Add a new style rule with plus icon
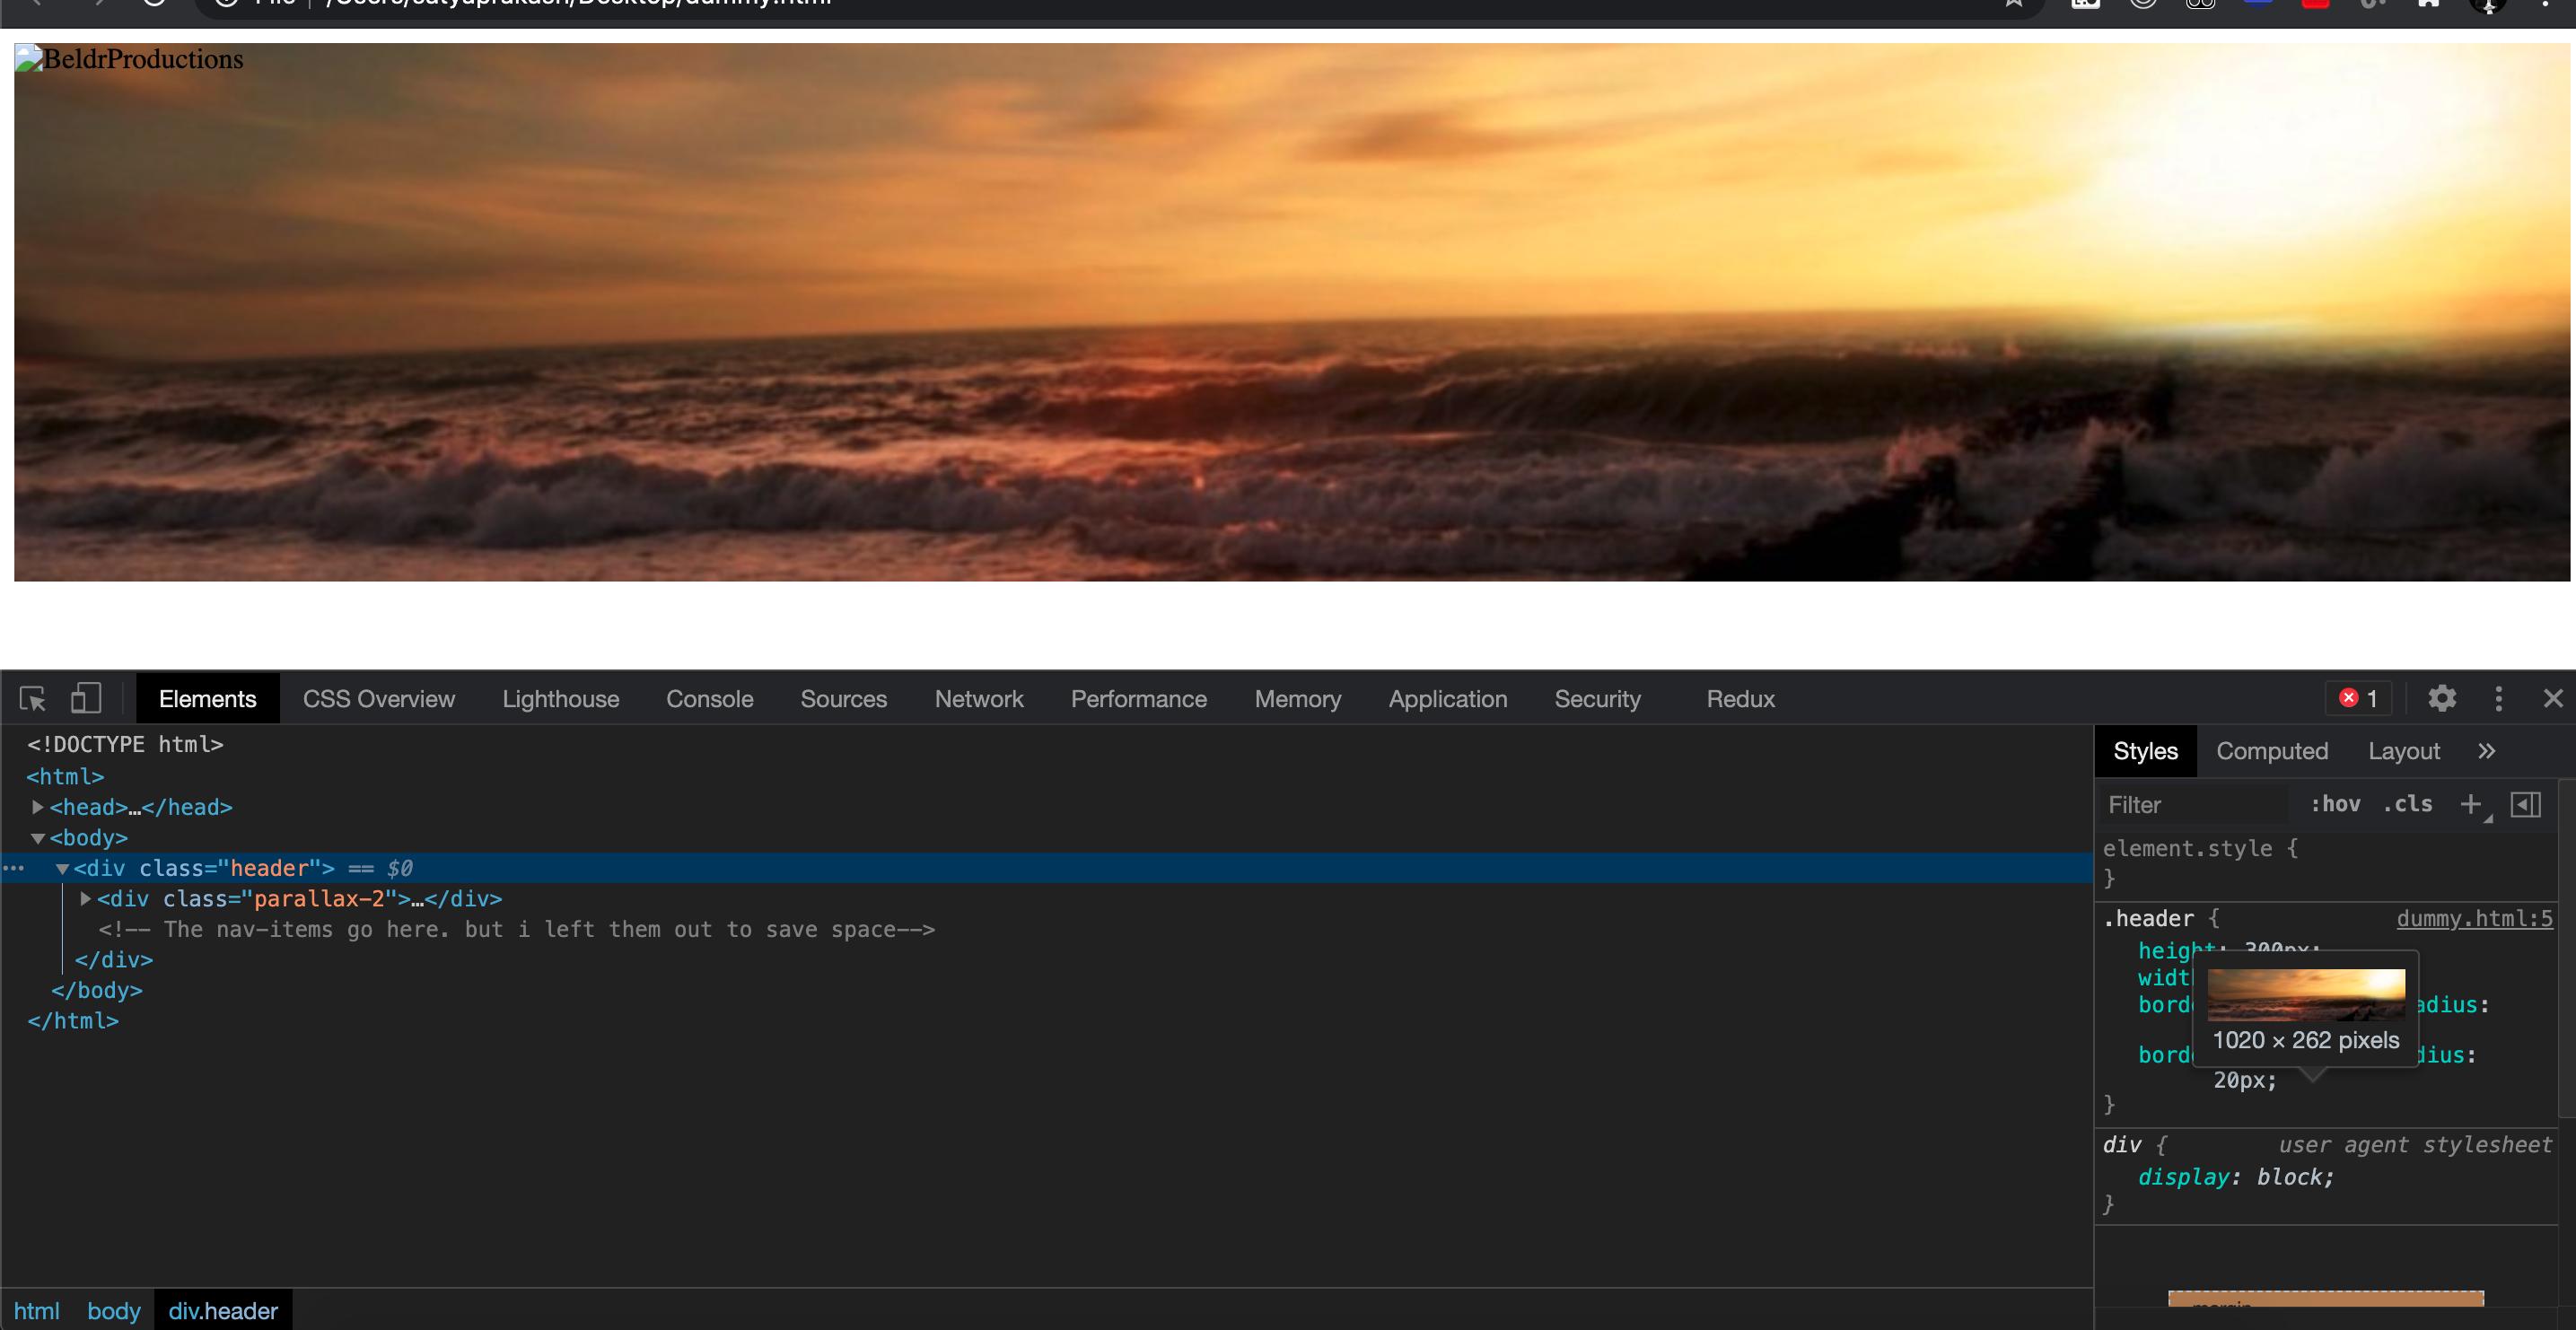The height and width of the screenshot is (1330, 2576). pos(2471,804)
